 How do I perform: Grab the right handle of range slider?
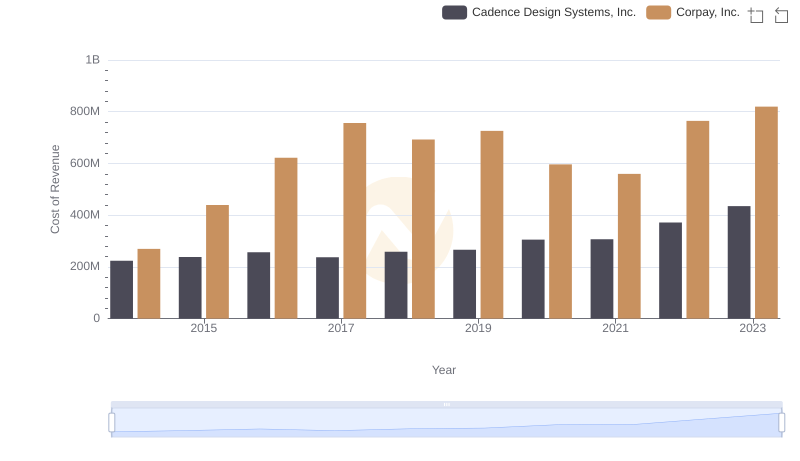pos(781,422)
